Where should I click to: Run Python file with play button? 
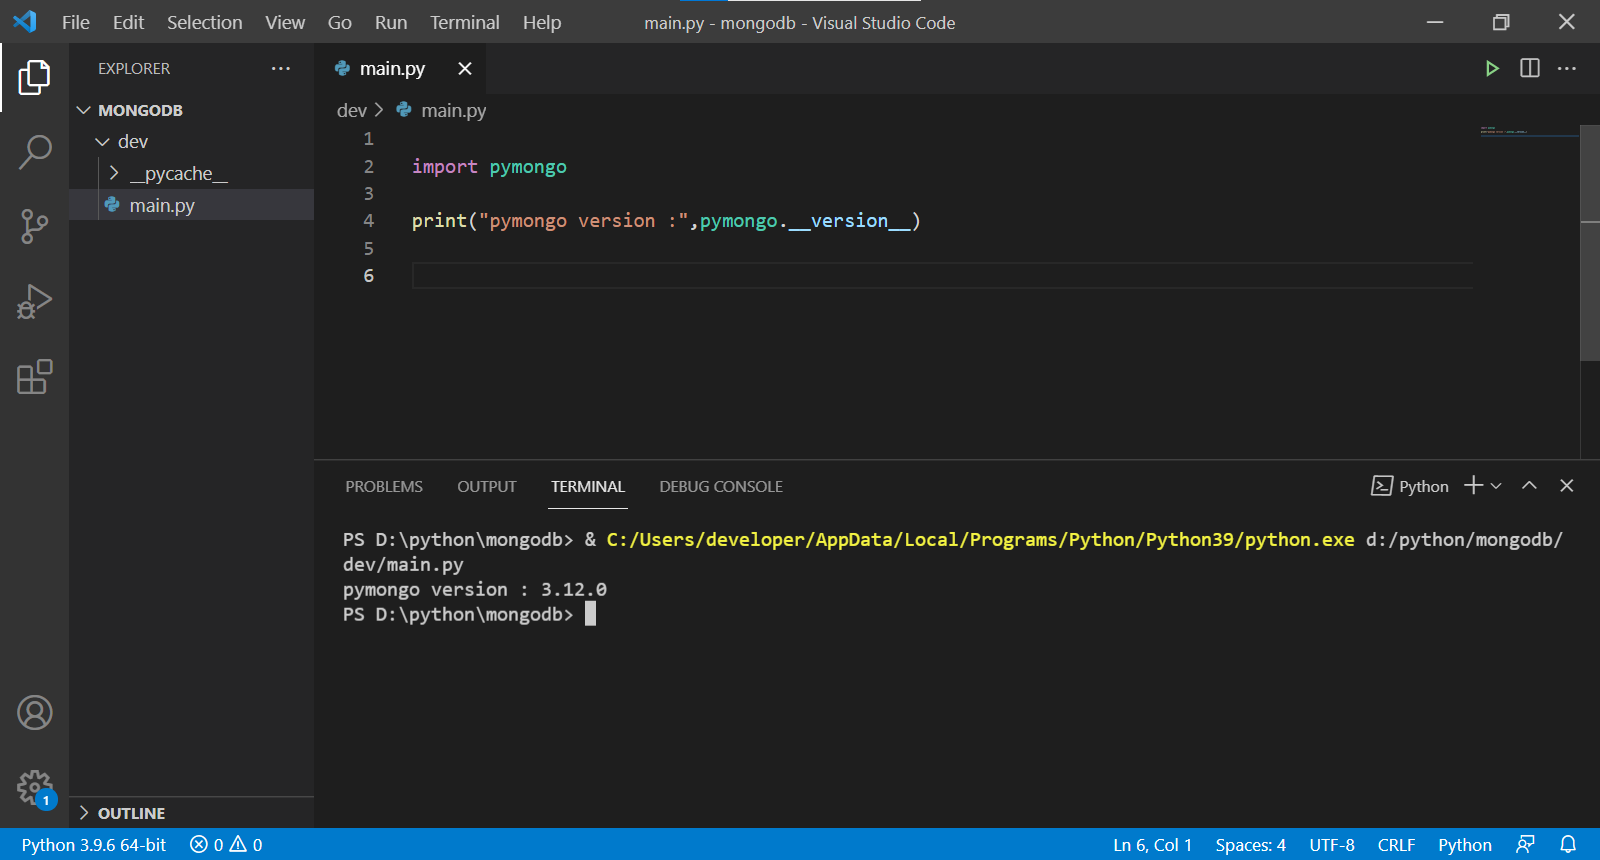click(x=1492, y=68)
